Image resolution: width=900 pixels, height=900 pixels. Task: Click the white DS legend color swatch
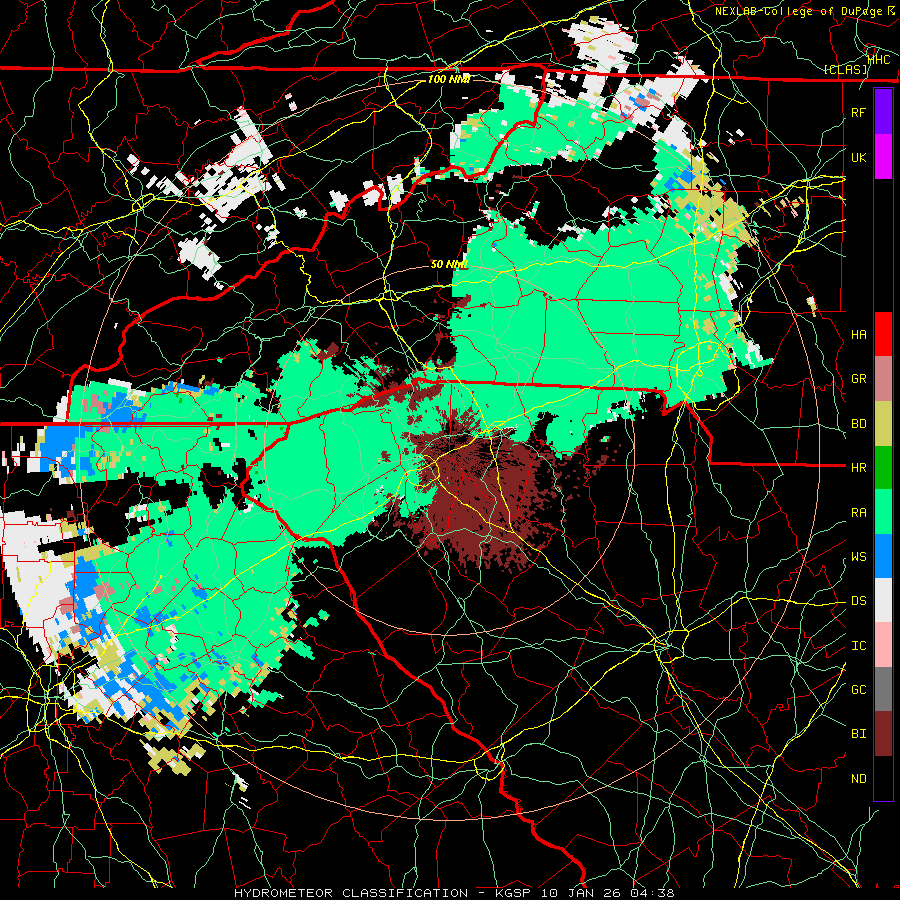pos(883,600)
